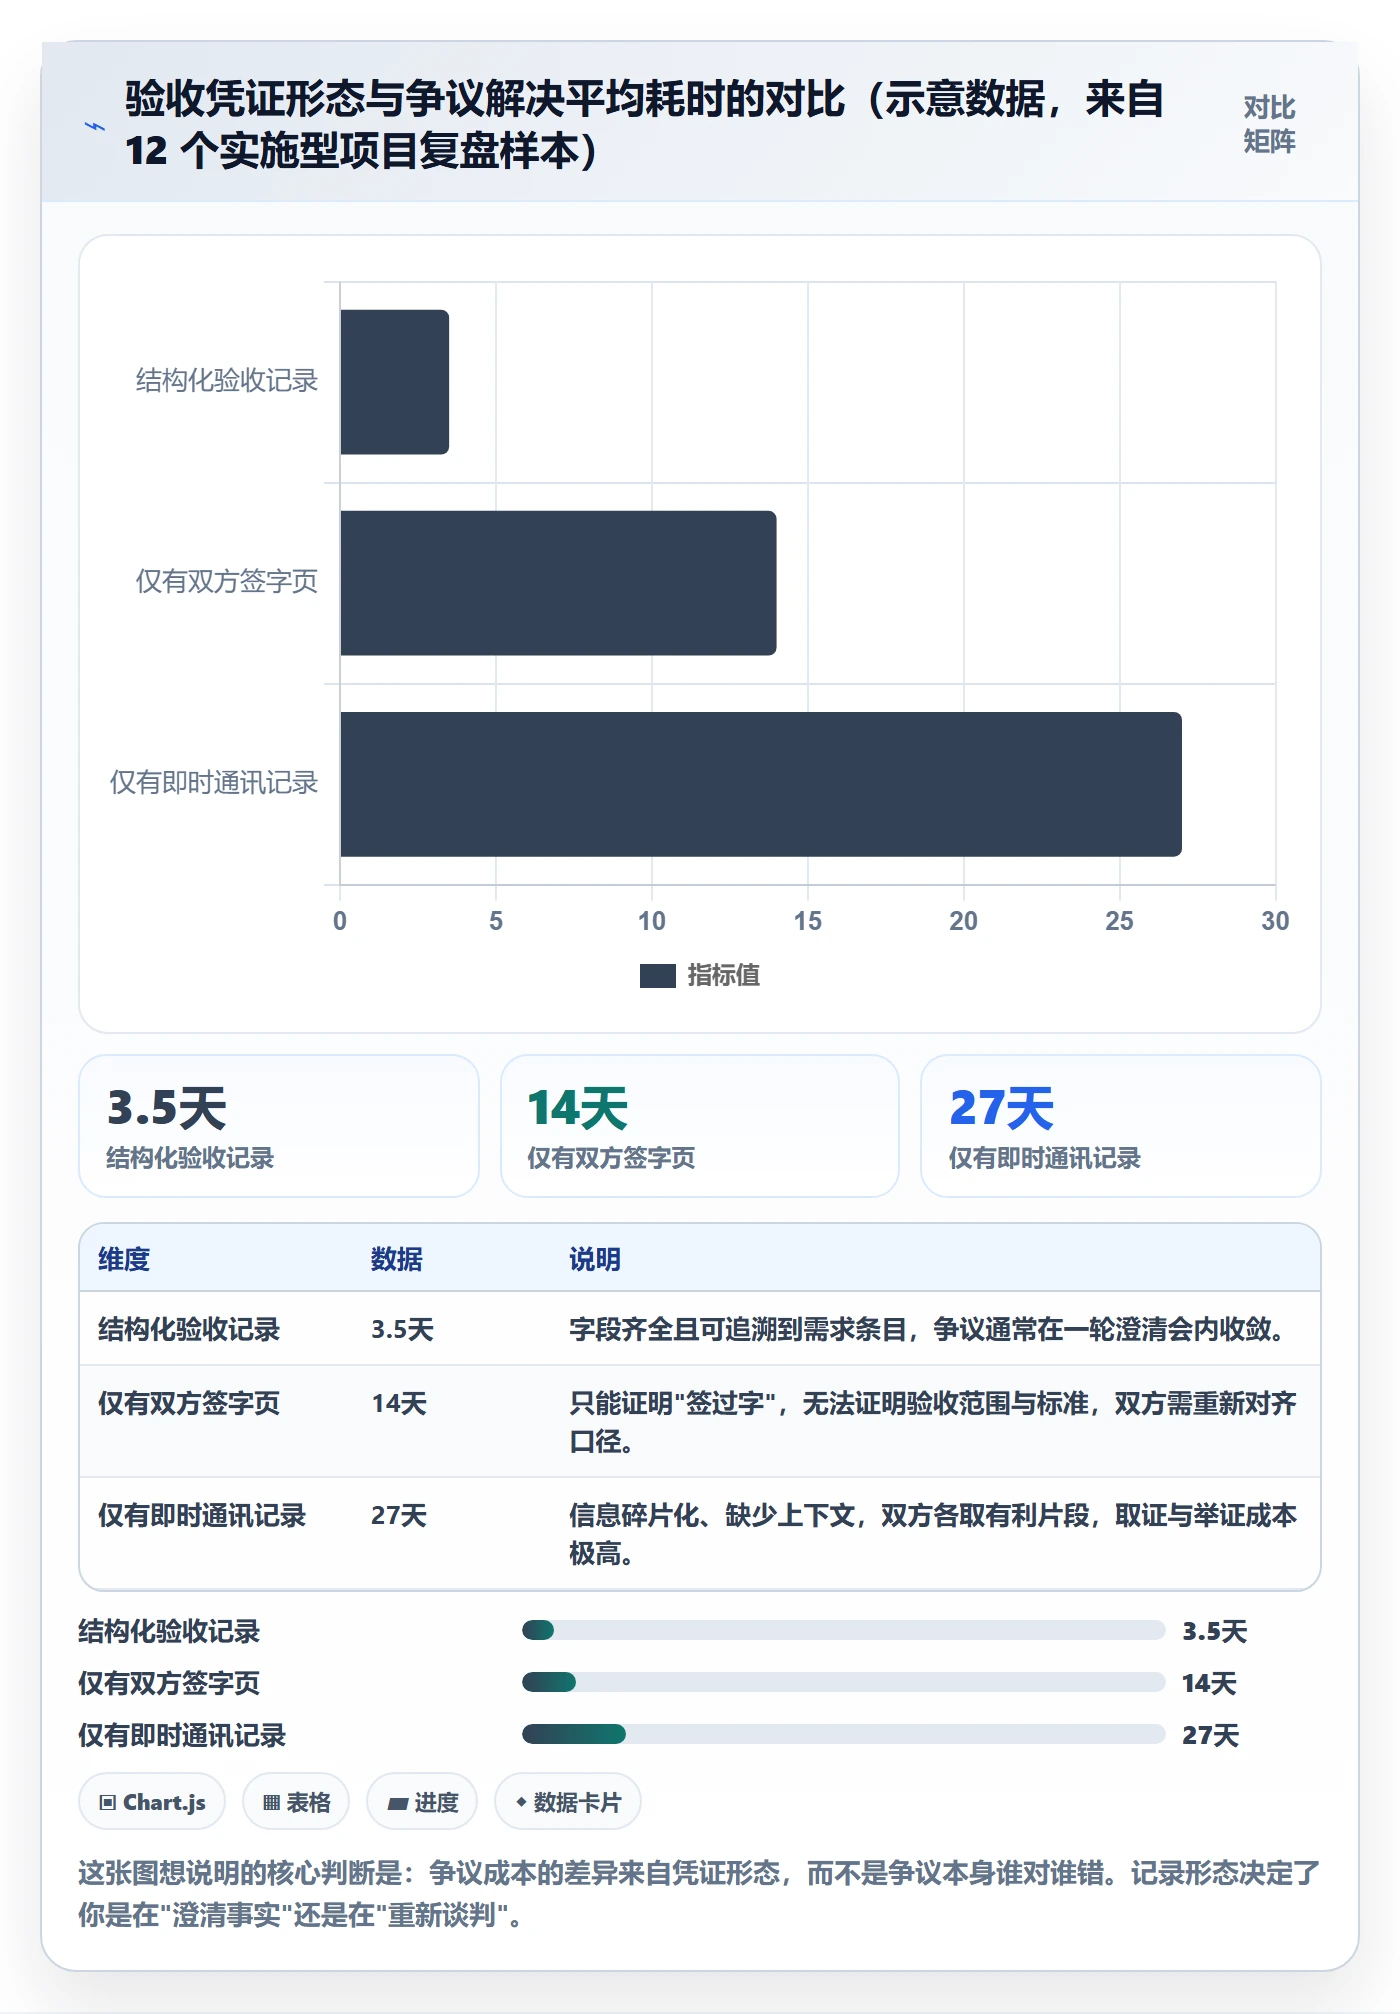The image size is (1400, 2014).
Task: Click the 说明 column header
Action: pyautogui.click(x=595, y=1259)
